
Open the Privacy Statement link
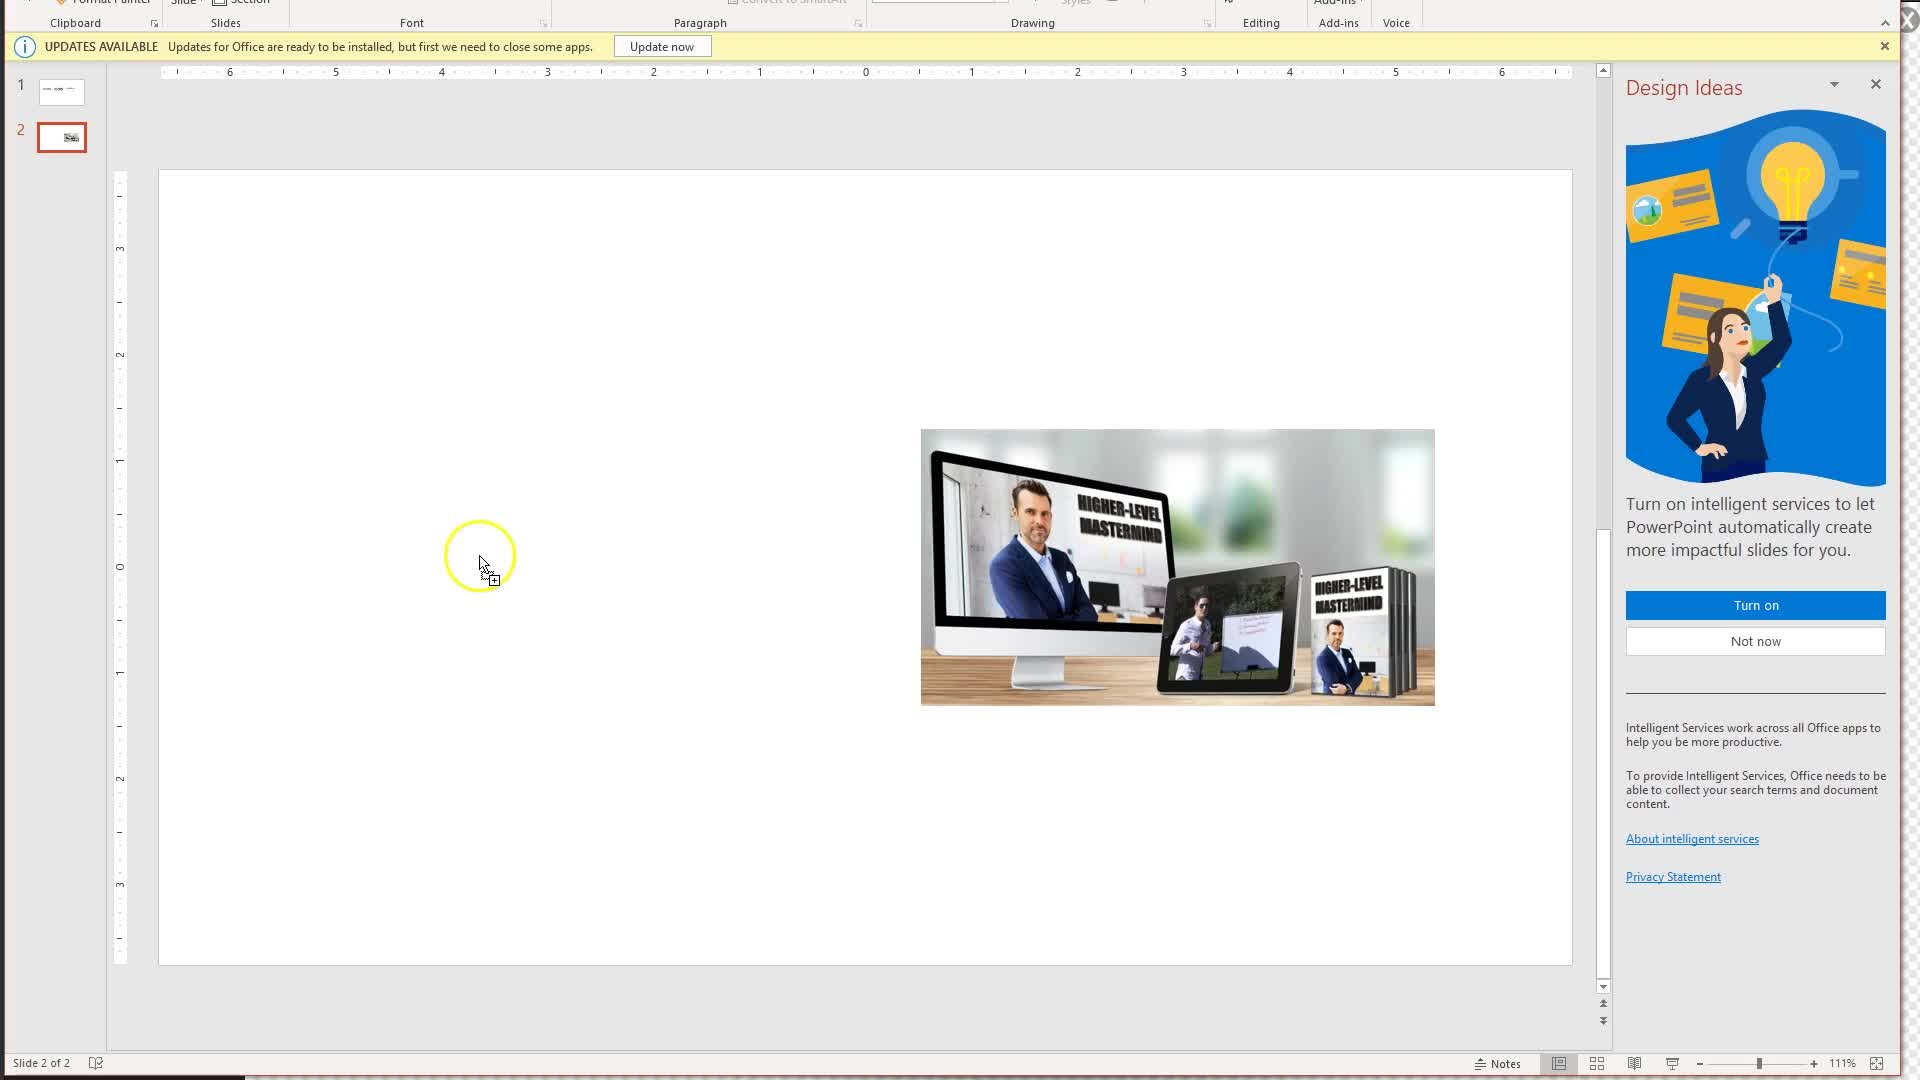pyautogui.click(x=1673, y=877)
